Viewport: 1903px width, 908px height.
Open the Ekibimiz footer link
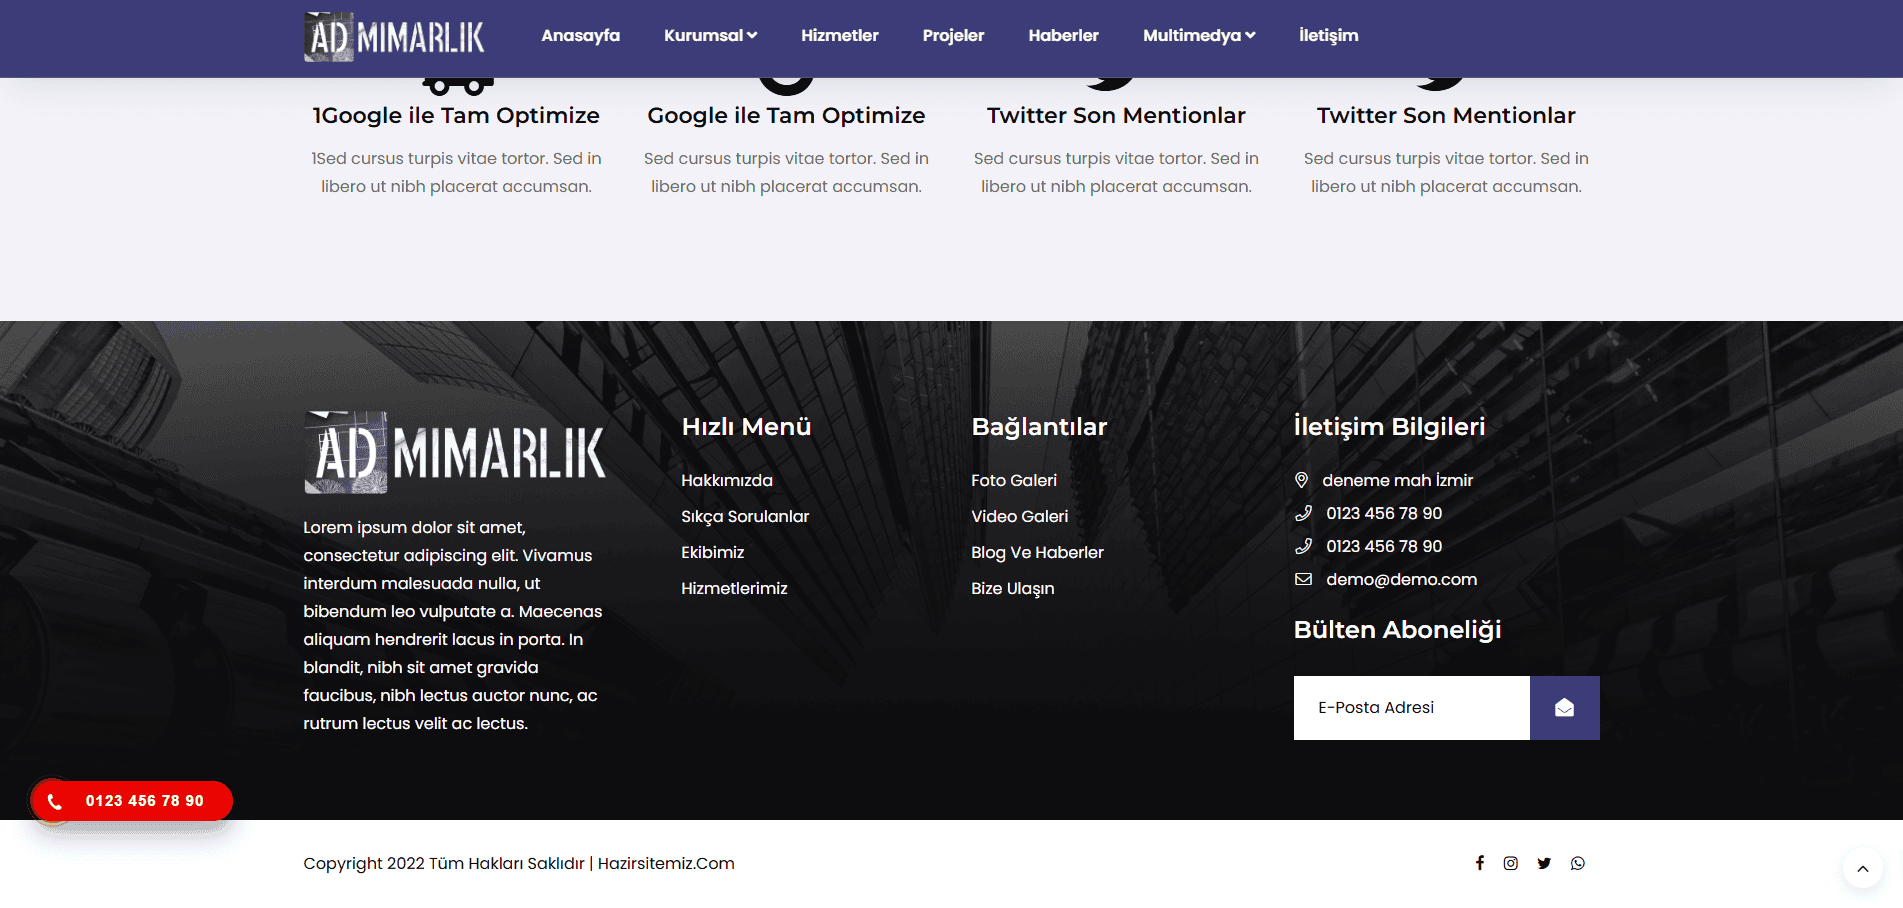[x=712, y=552]
